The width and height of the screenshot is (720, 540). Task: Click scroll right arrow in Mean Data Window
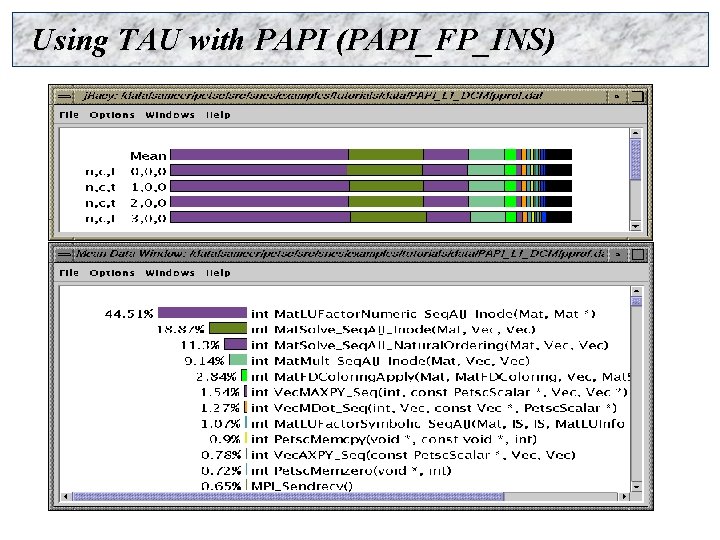tap(624, 496)
